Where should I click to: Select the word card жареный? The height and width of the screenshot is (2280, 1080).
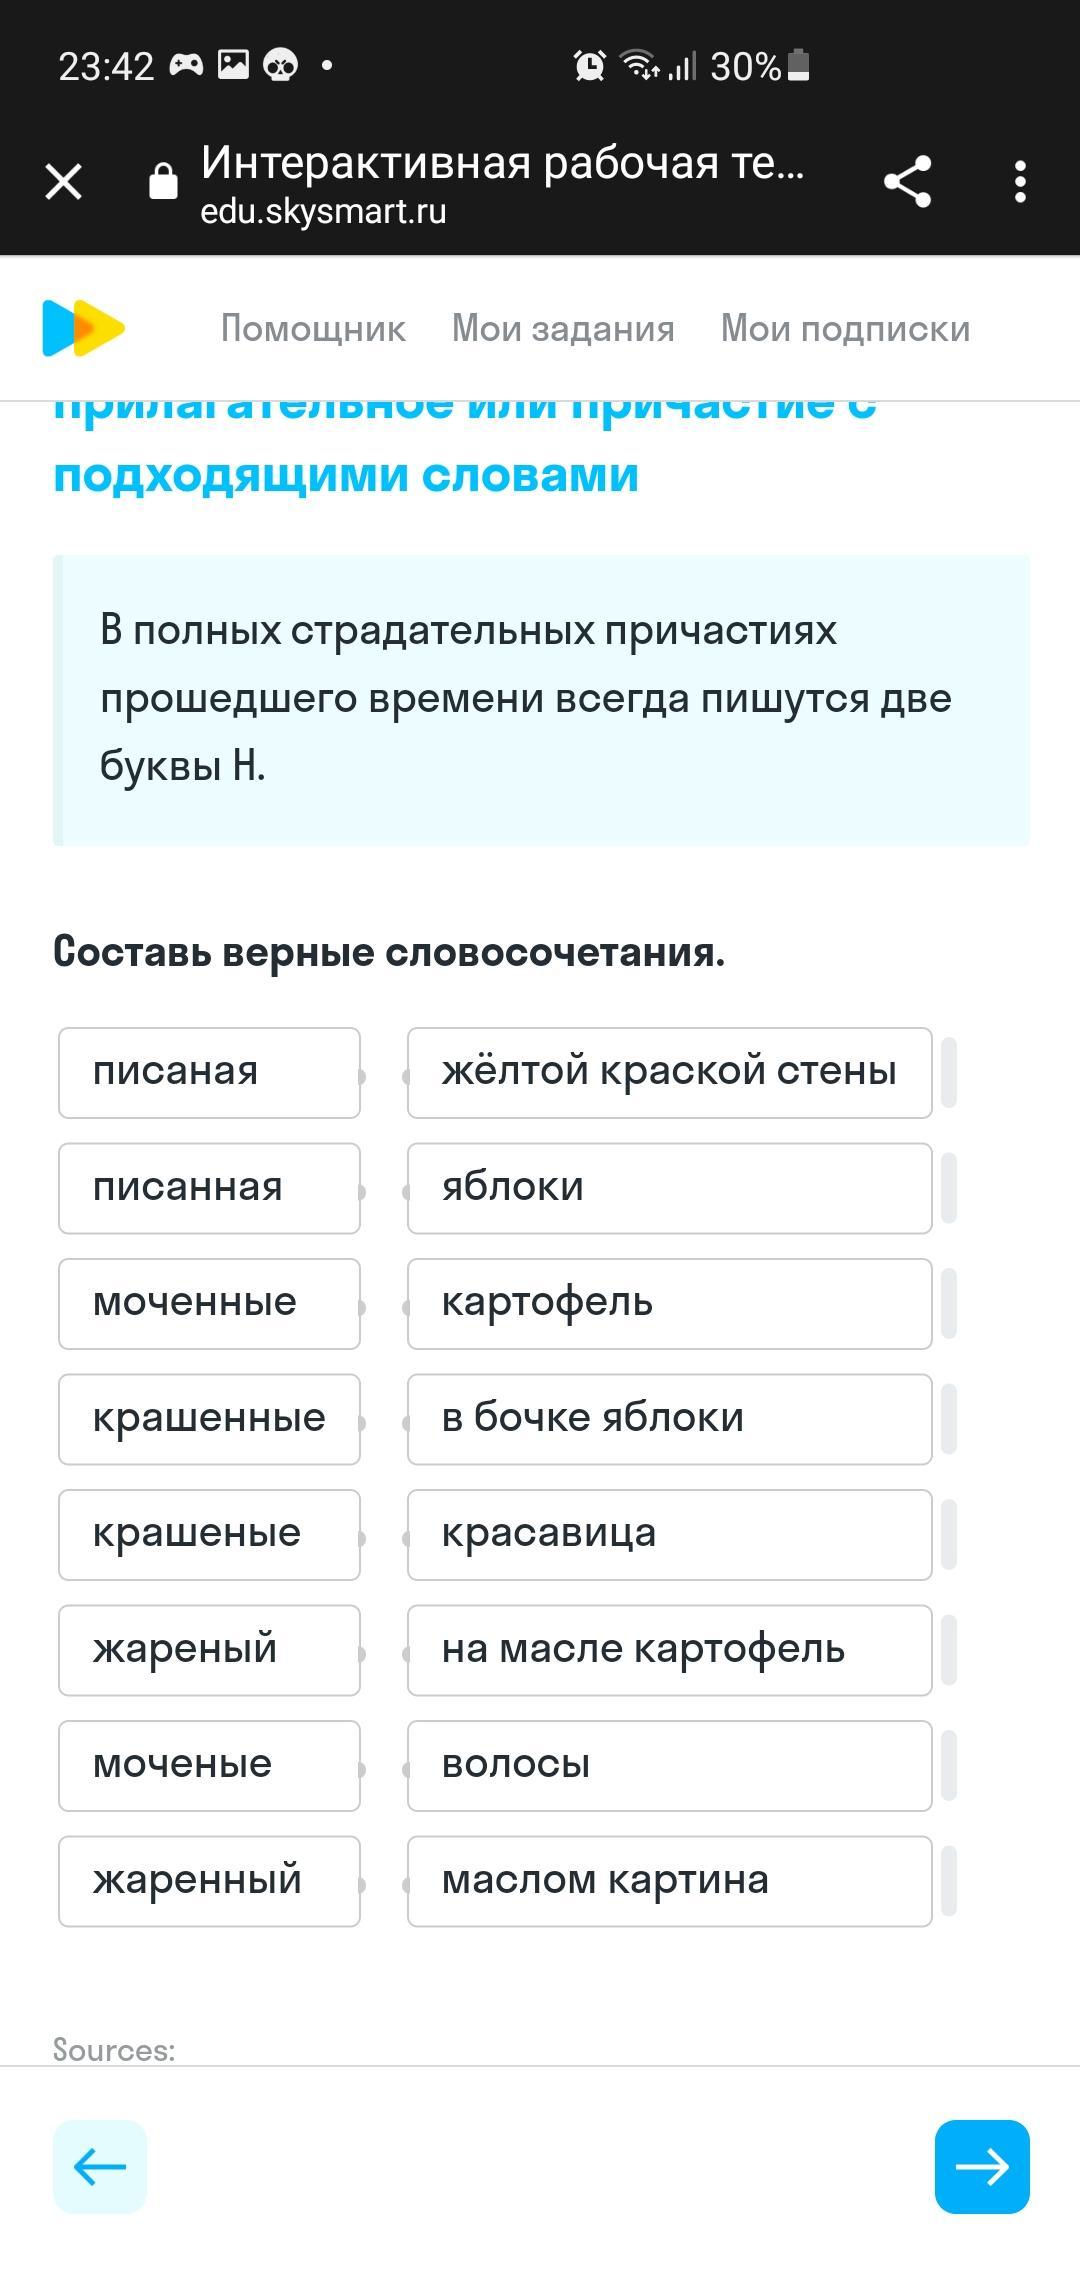click(x=209, y=1650)
